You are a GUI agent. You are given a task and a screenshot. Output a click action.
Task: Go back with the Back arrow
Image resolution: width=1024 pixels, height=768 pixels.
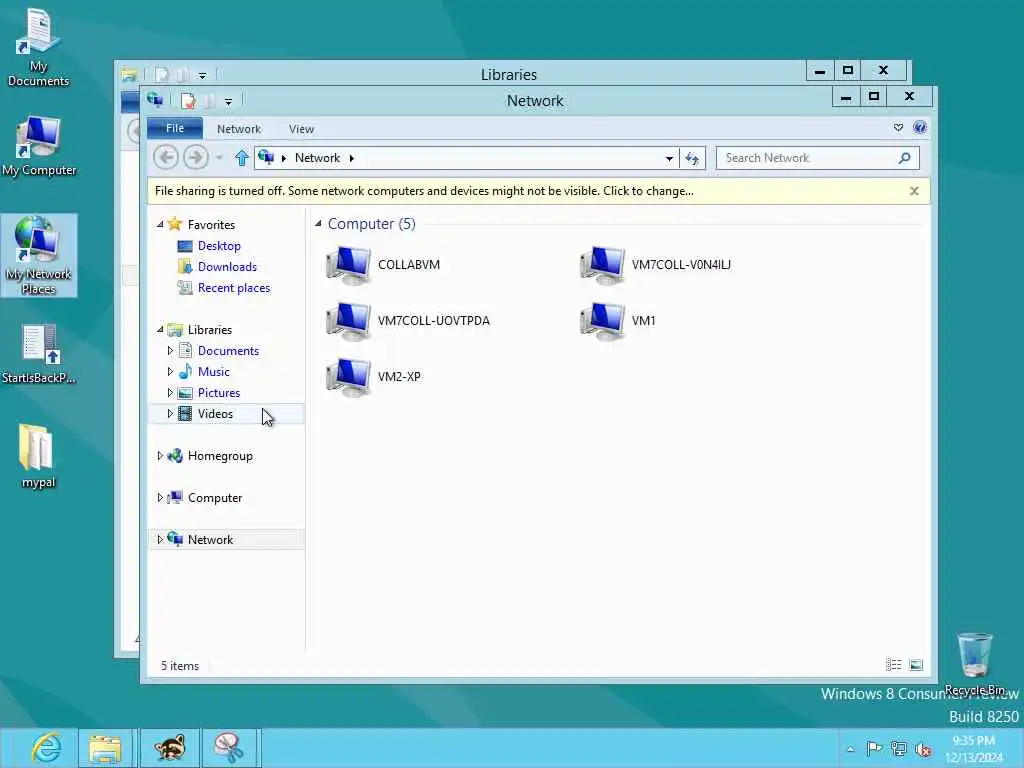[166, 157]
